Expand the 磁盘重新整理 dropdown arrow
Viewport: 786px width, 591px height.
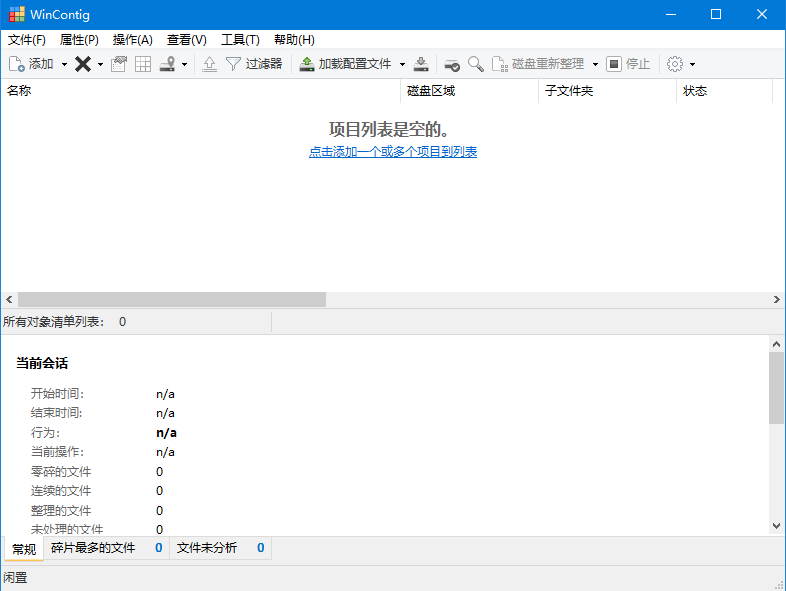pyautogui.click(x=595, y=64)
